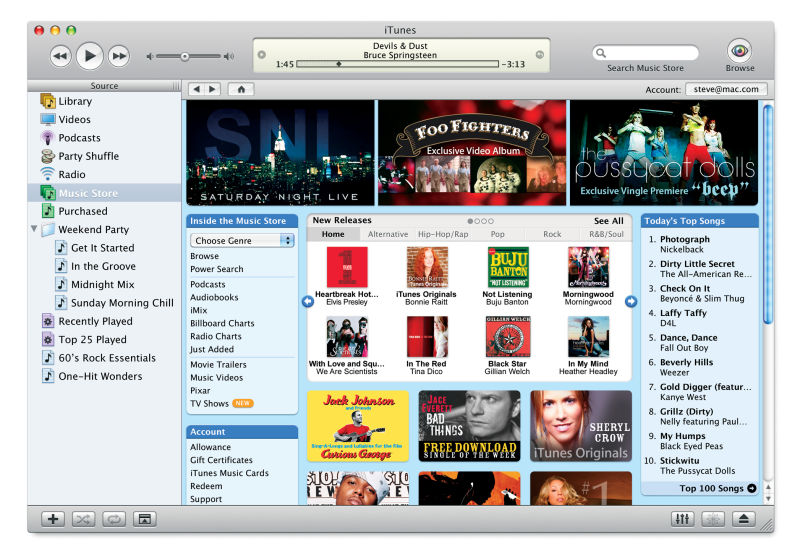The width and height of the screenshot is (800, 554).
Task: Toggle the repeat playback button
Action: point(114,519)
